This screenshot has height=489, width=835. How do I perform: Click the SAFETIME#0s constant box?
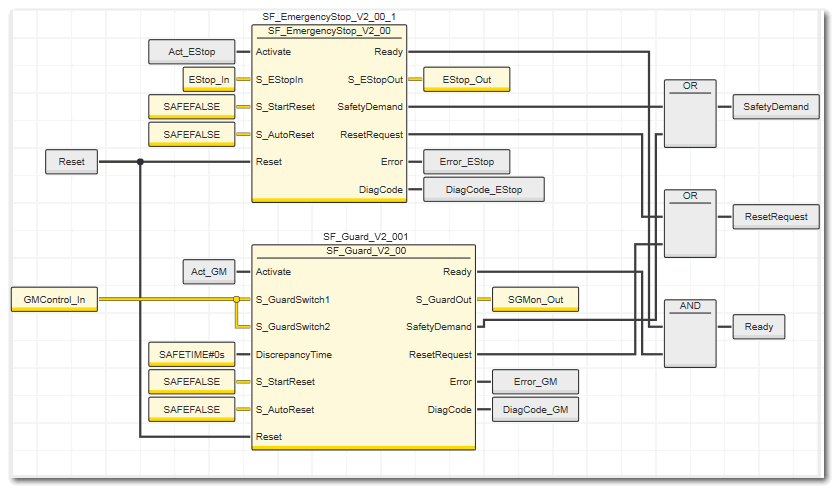pos(190,354)
